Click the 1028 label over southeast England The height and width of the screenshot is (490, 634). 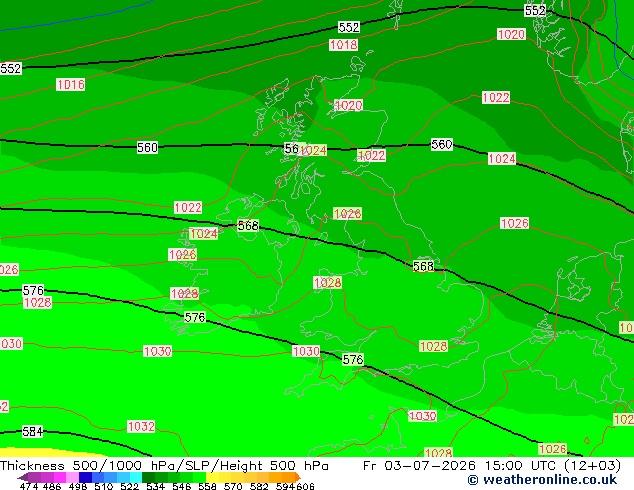pyautogui.click(x=433, y=346)
